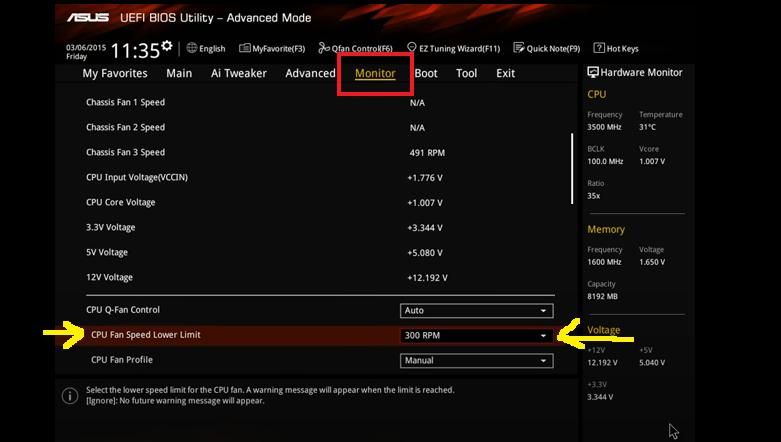
Task: Click the time display 11:35
Action: 135,50
